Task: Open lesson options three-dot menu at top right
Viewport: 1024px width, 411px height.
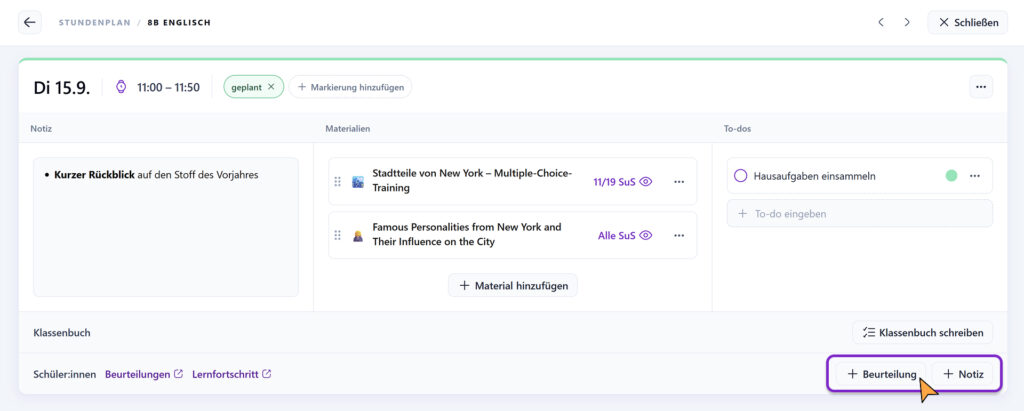Action: 981,87
